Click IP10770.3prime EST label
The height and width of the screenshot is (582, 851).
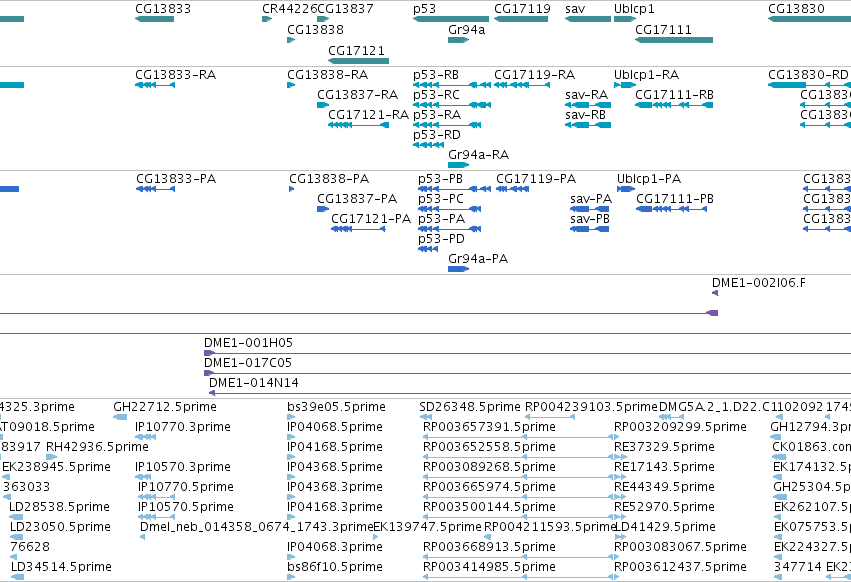tap(183, 427)
